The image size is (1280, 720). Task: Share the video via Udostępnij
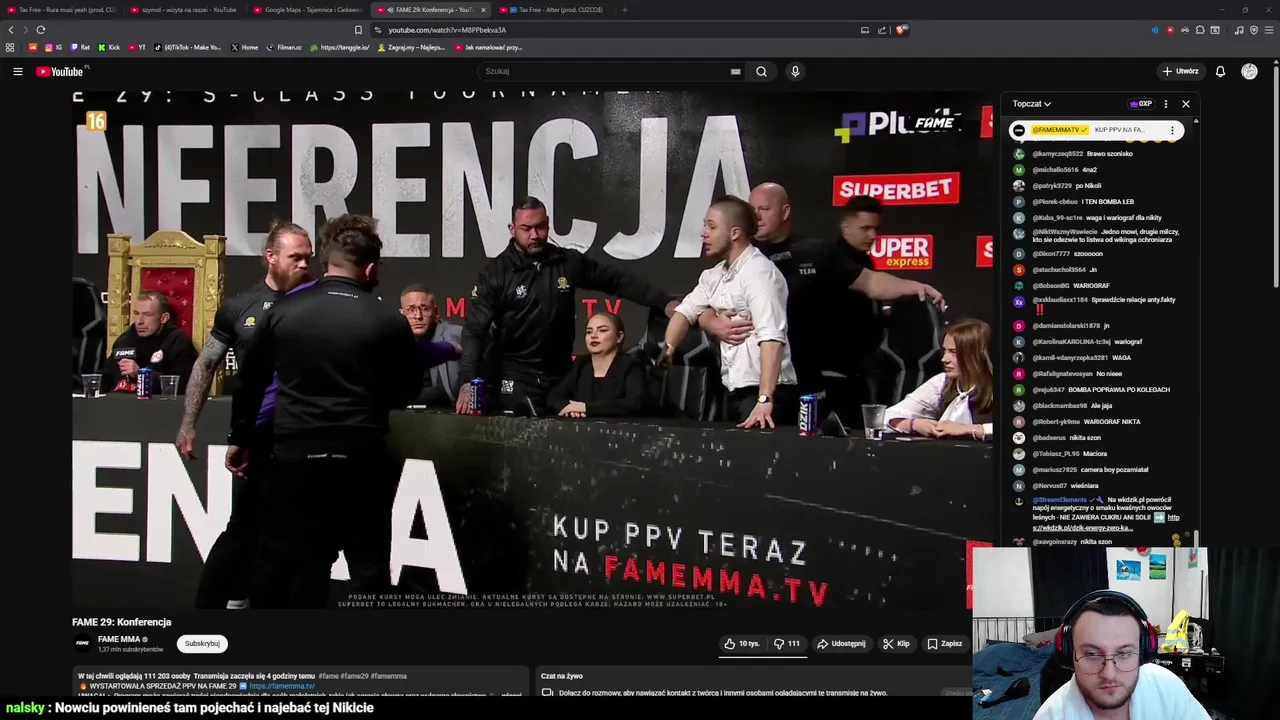841,644
